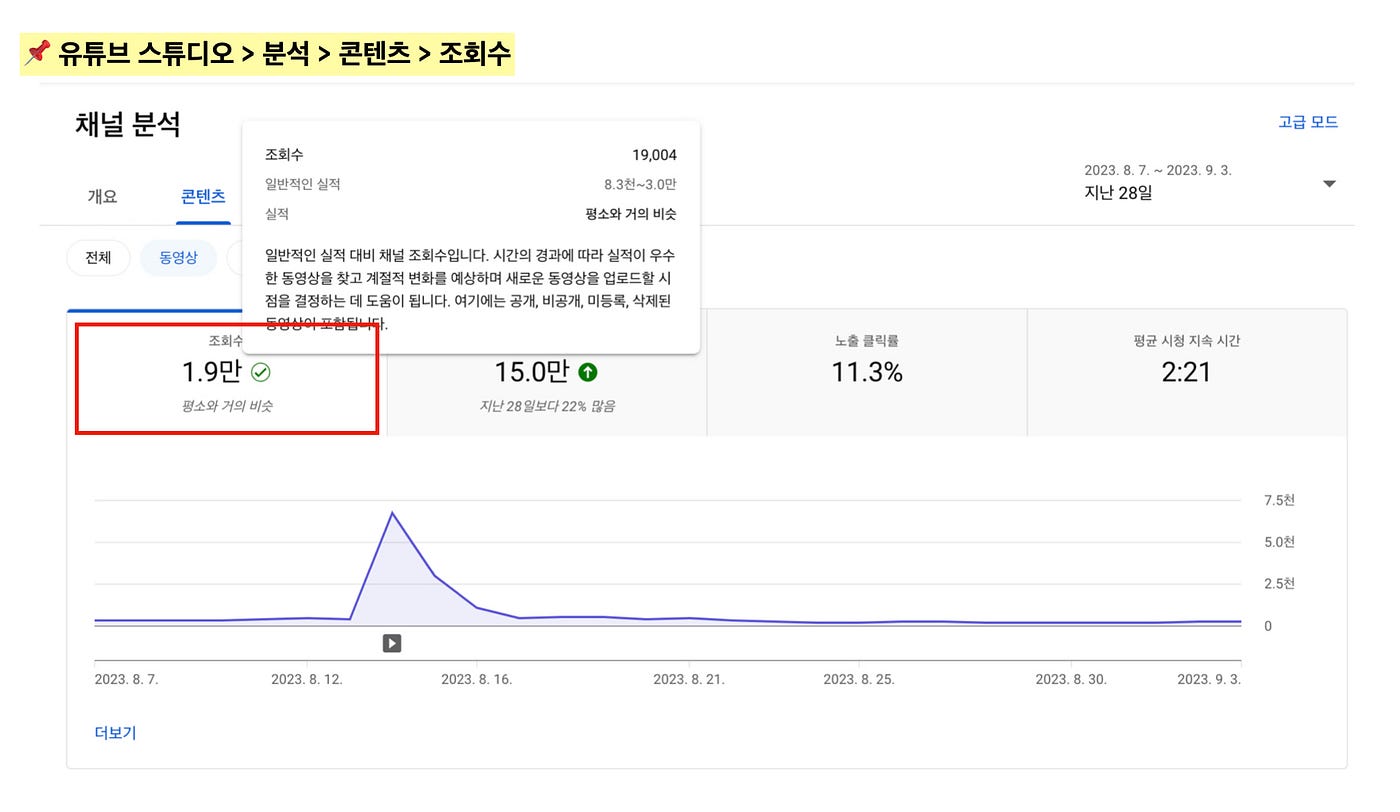The width and height of the screenshot is (1400, 812).
Task: Click the peak of the views line chart
Action: pyautogui.click(x=392, y=513)
